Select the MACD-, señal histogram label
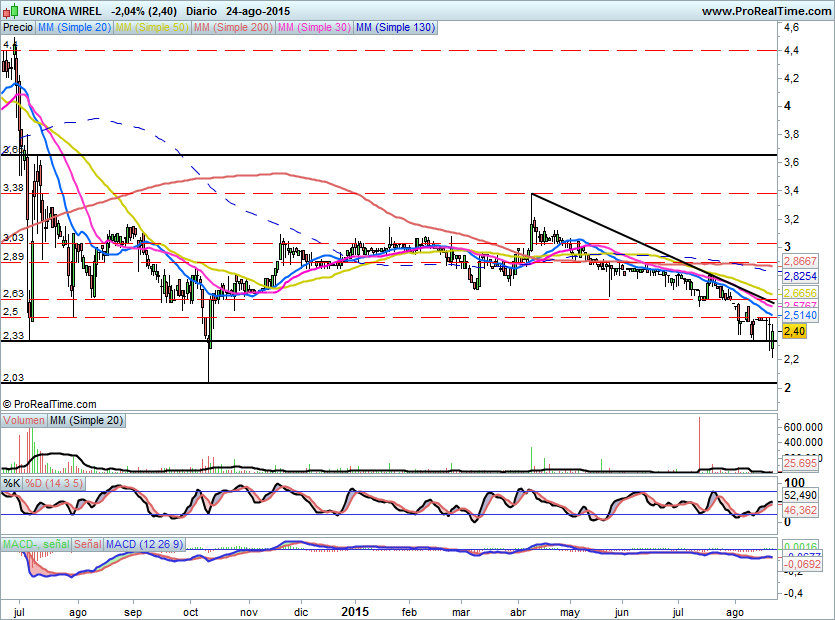This screenshot has height=620, width=835. (x=36, y=544)
